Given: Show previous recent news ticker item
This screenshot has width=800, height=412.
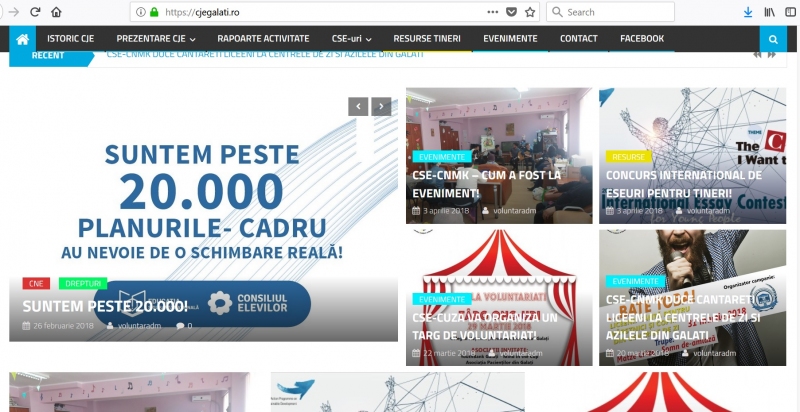Looking at the screenshot, I should click(x=758, y=55).
